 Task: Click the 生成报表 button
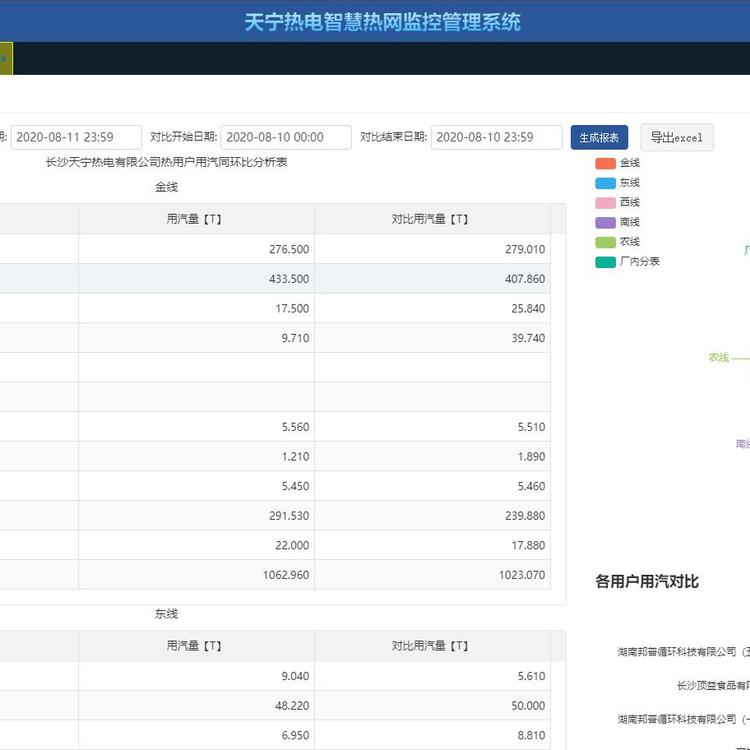coord(599,138)
